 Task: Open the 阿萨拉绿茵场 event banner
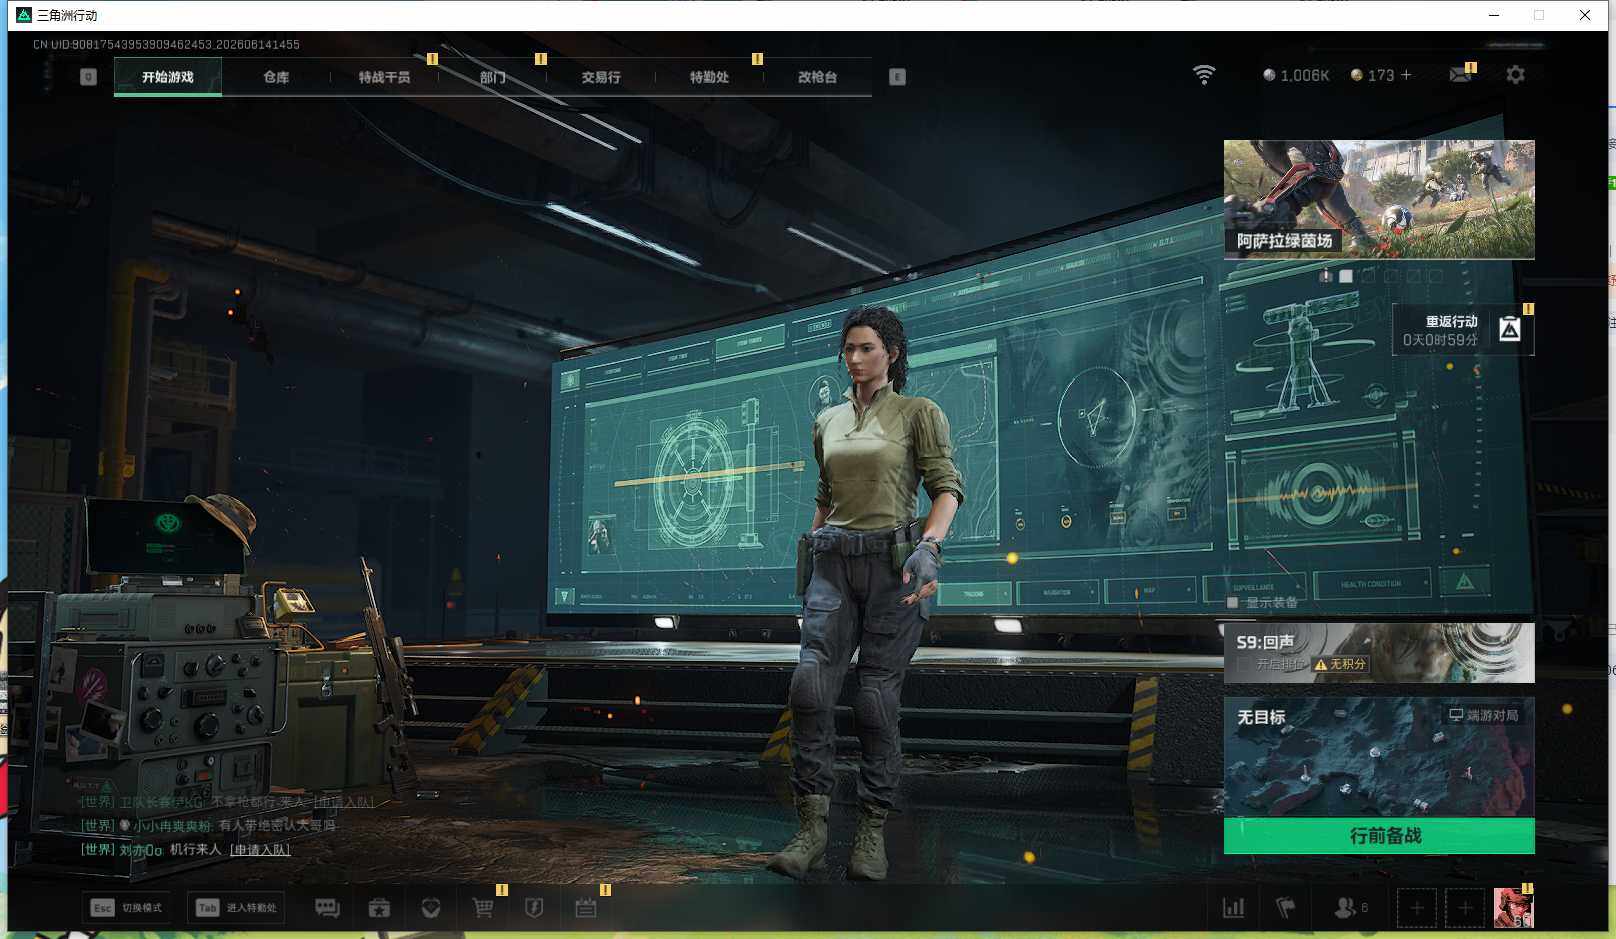[1379, 199]
